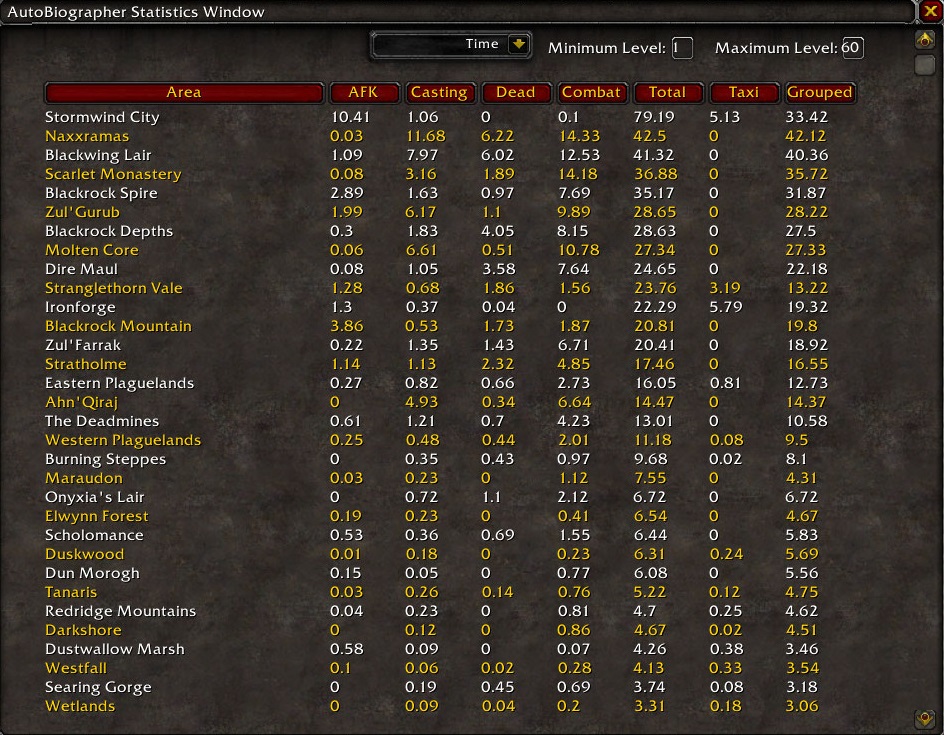Click Blackrock Depths dead value 4.05
Image resolution: width=944 pixels, height=735 pixels.
pos(498,231)
